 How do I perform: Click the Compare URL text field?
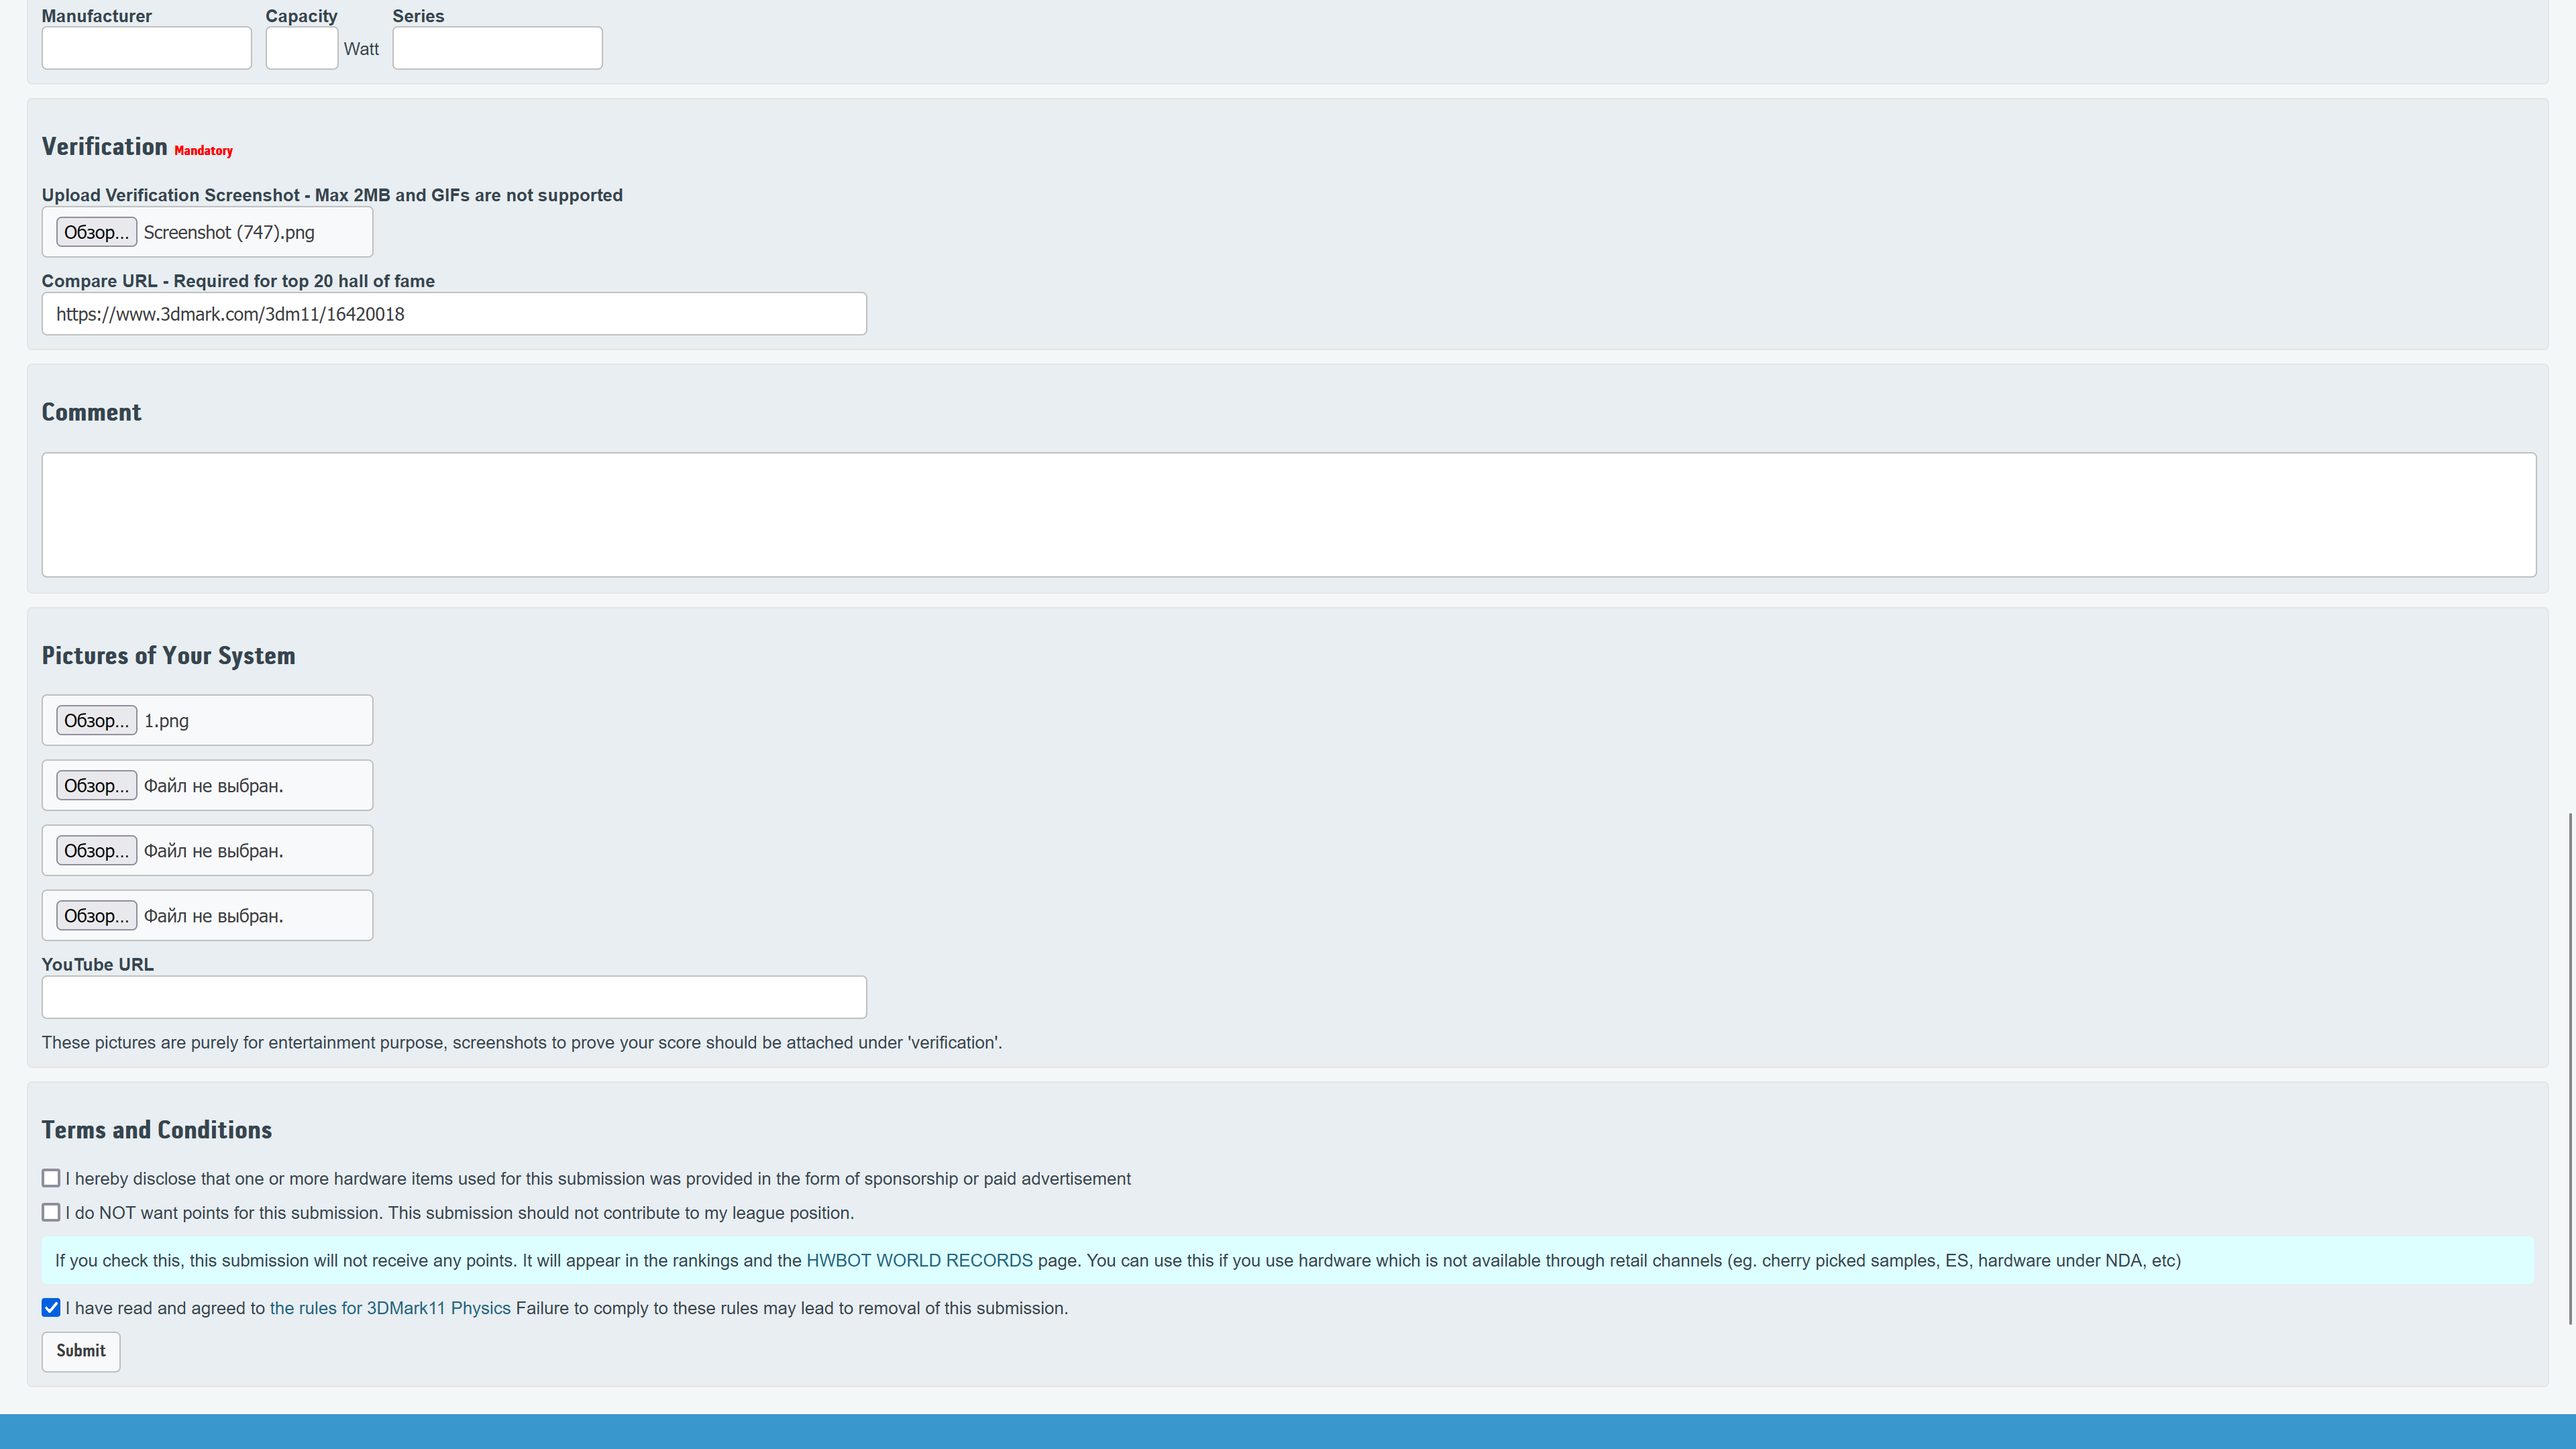453,314
